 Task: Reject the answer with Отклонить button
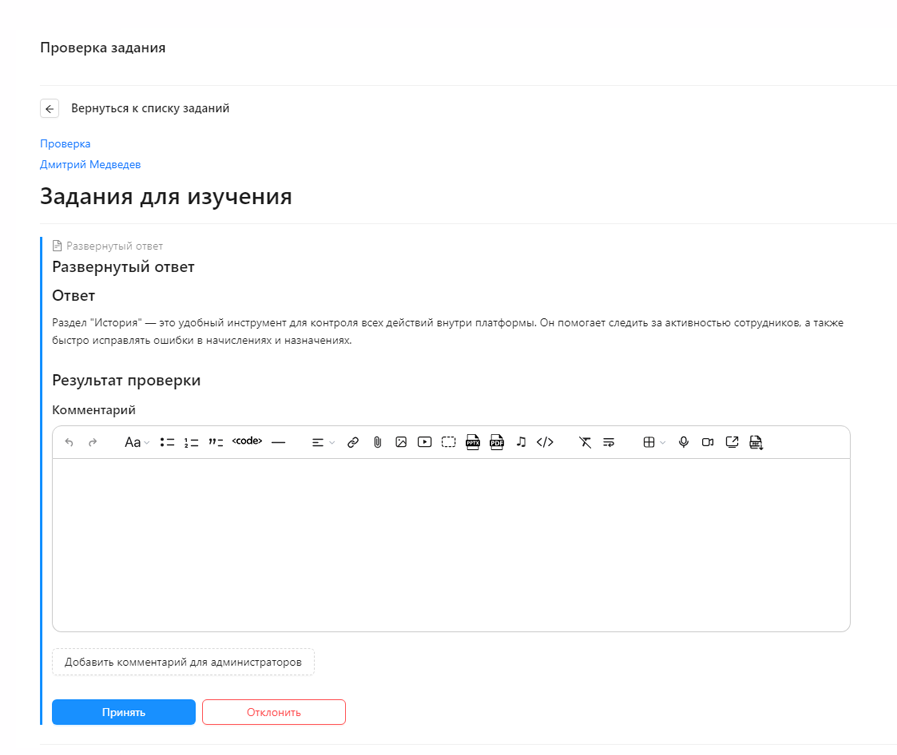(273, 712)
